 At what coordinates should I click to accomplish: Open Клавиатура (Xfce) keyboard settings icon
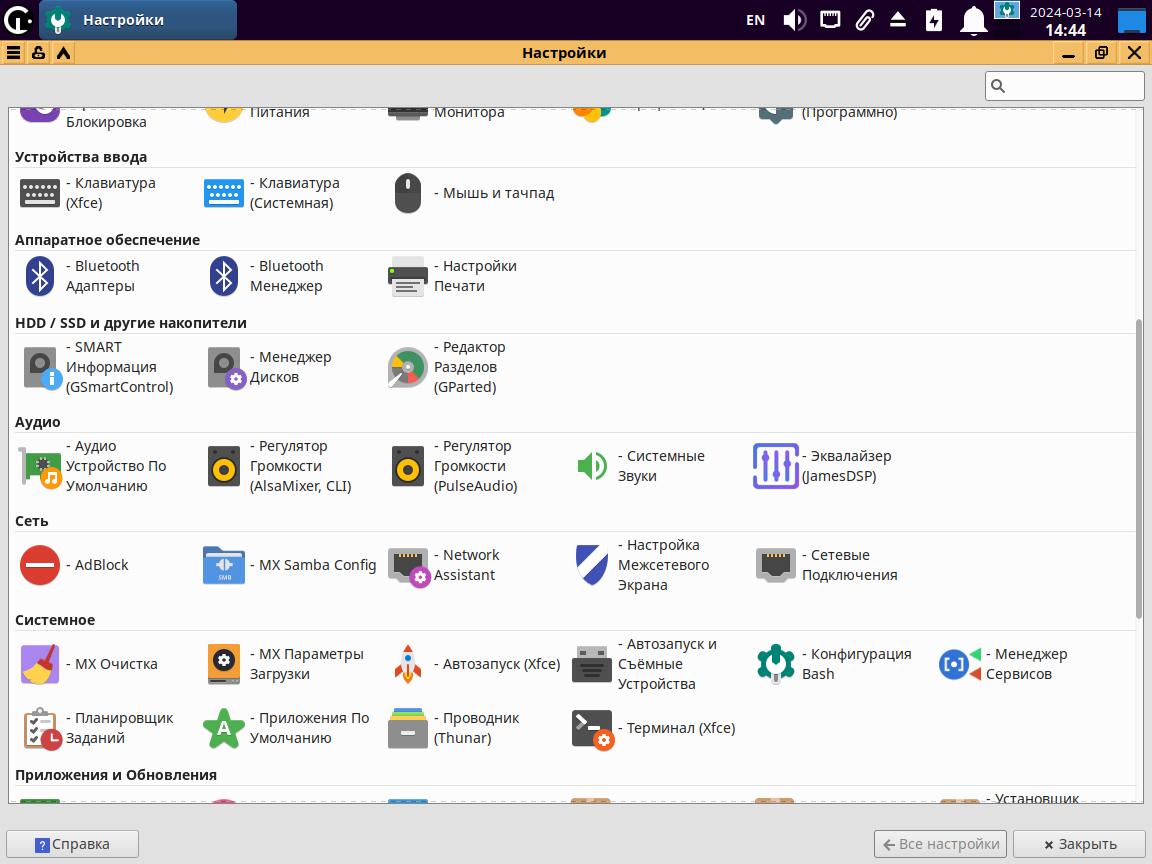click(x=40, y=193)
